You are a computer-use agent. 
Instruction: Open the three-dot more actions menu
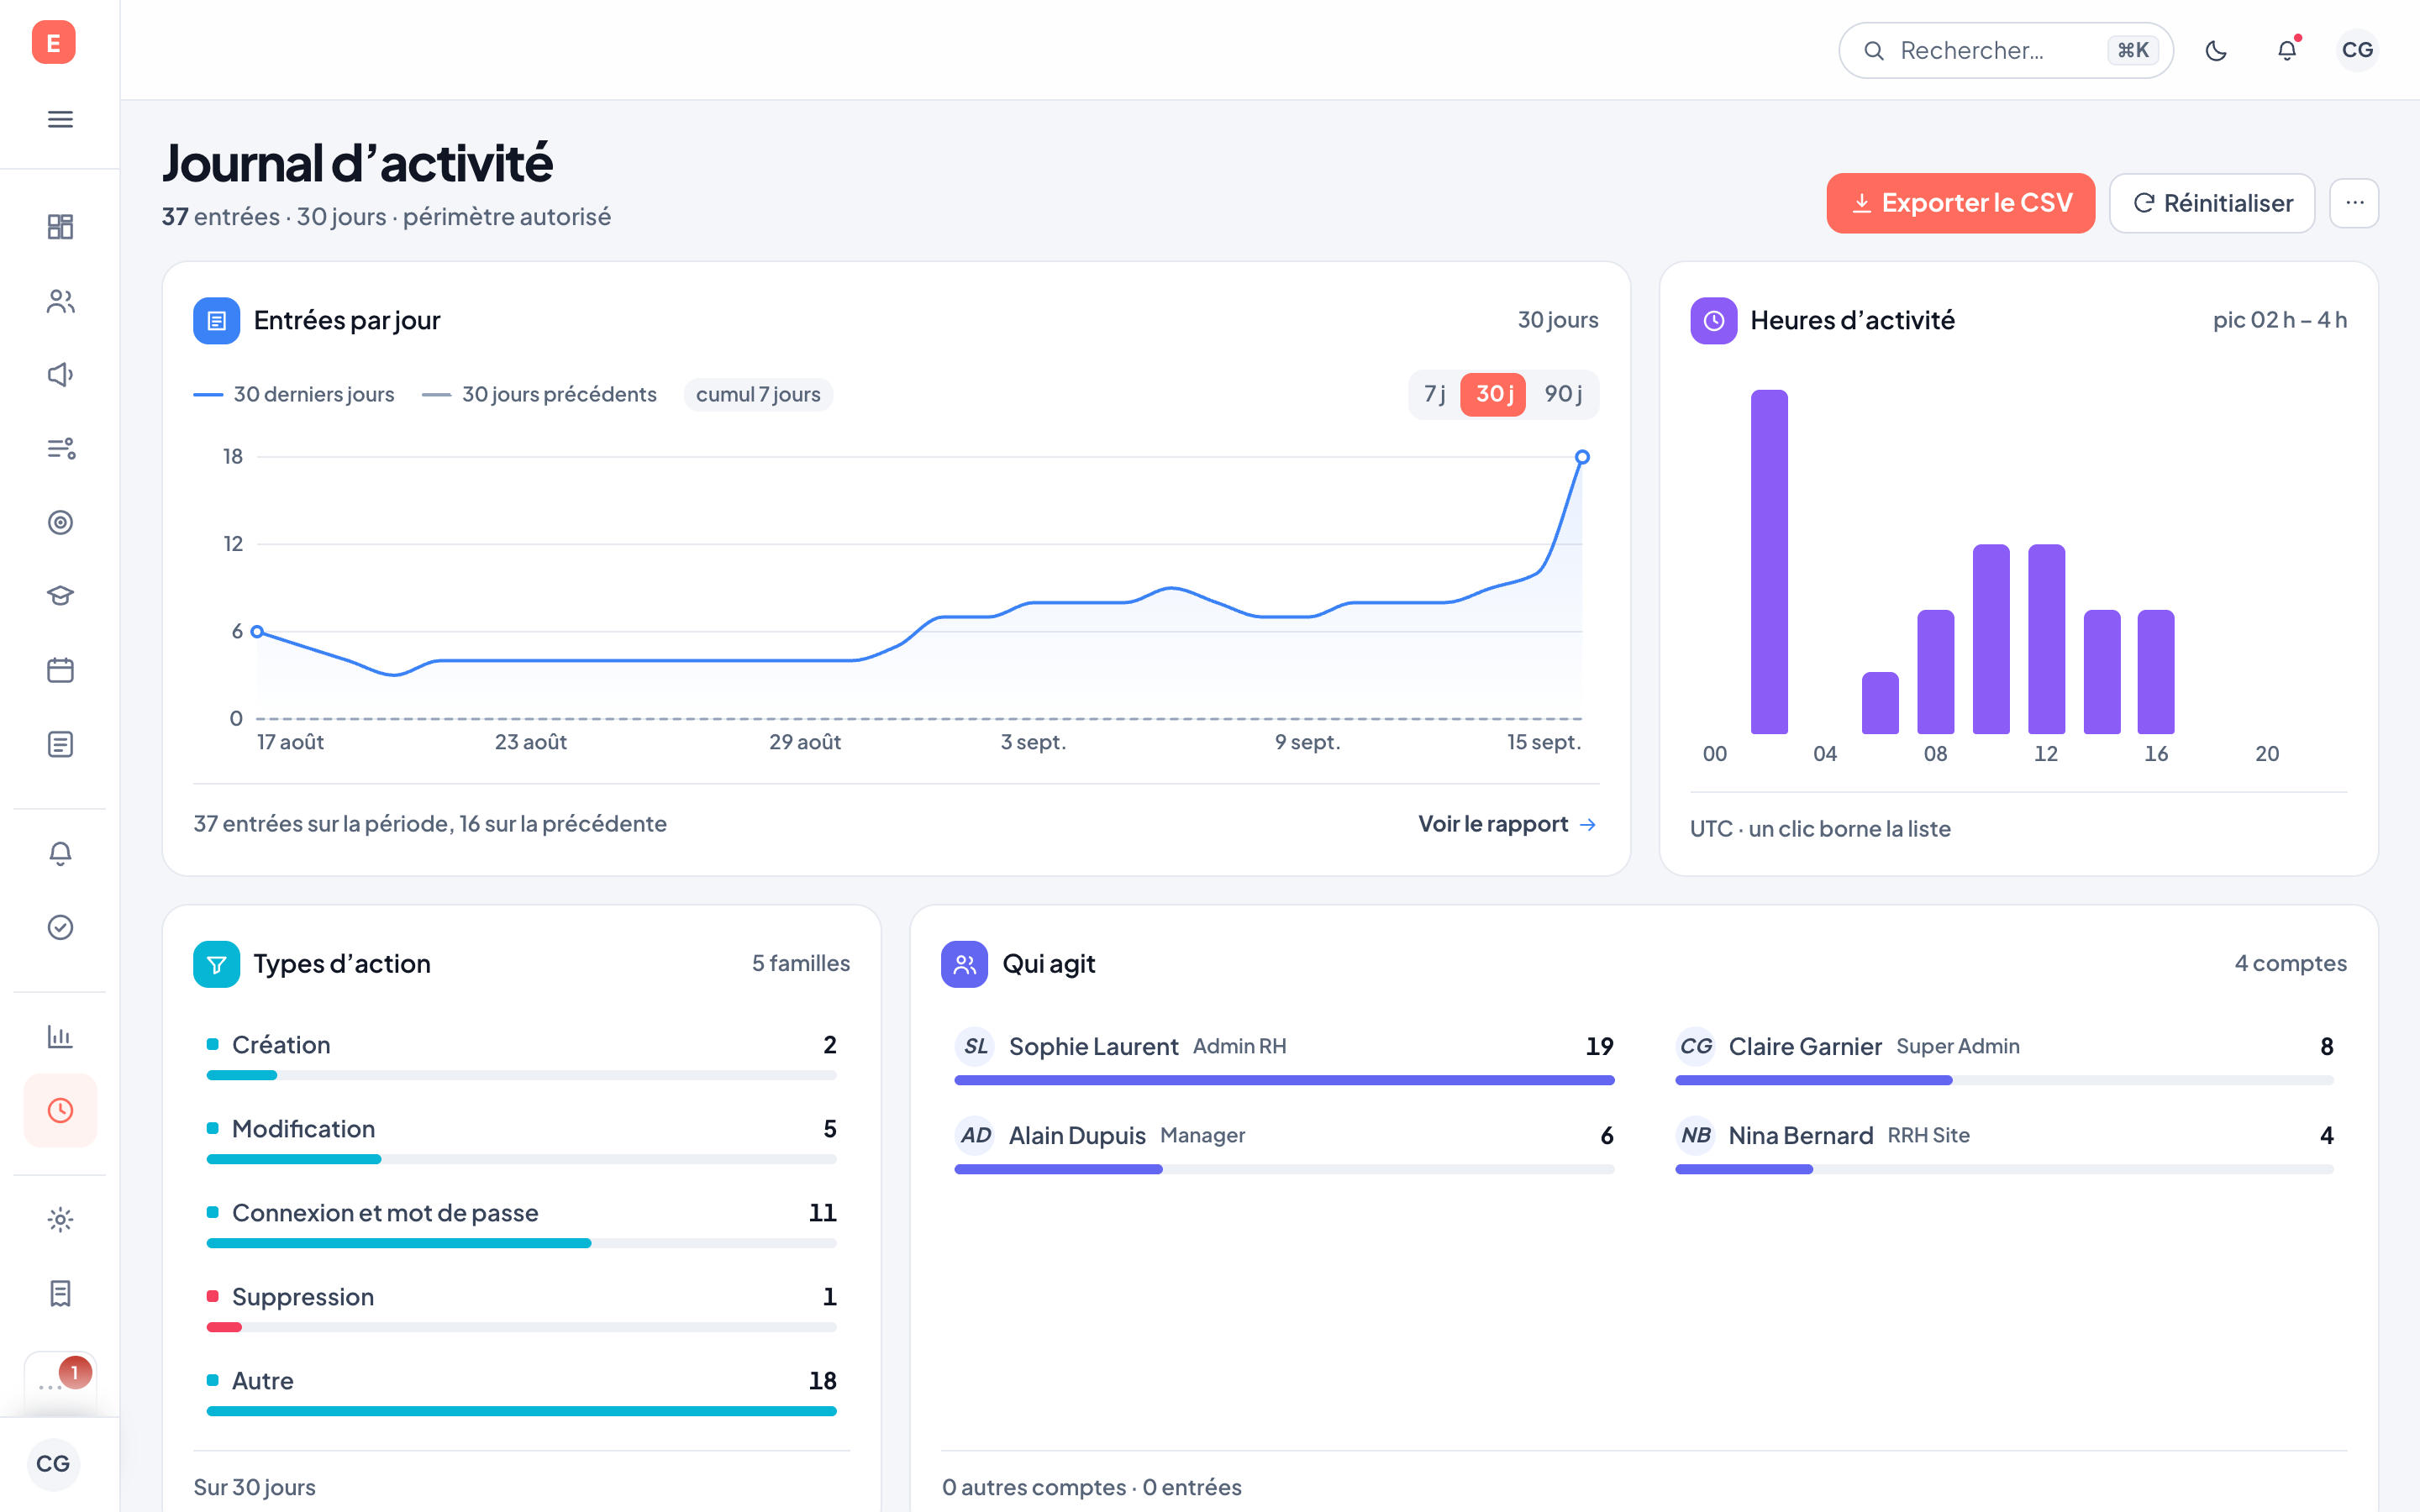[x=2355, y=203]
